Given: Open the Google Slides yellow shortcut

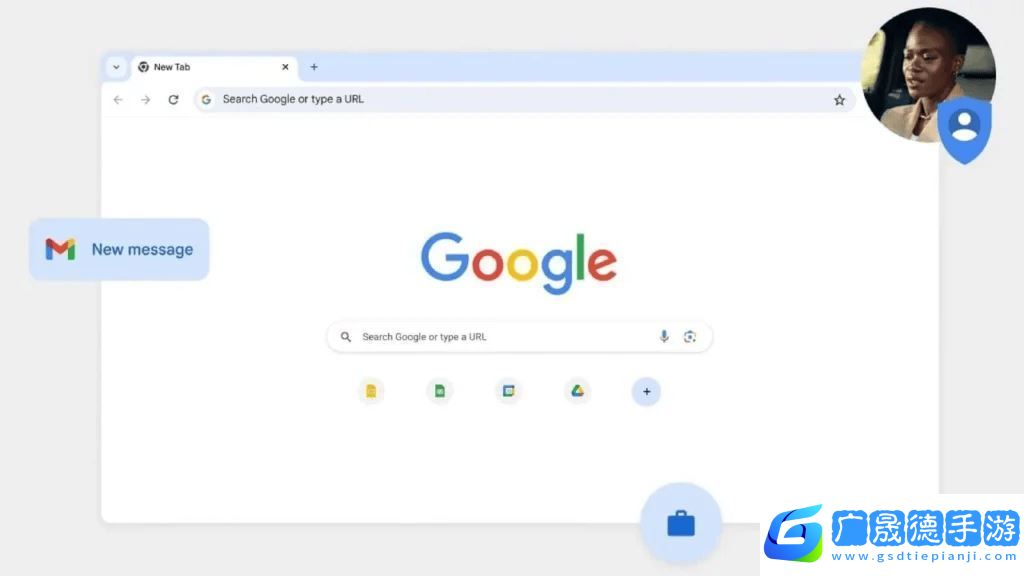Looking at the screenshot, I should pos(371,391).
